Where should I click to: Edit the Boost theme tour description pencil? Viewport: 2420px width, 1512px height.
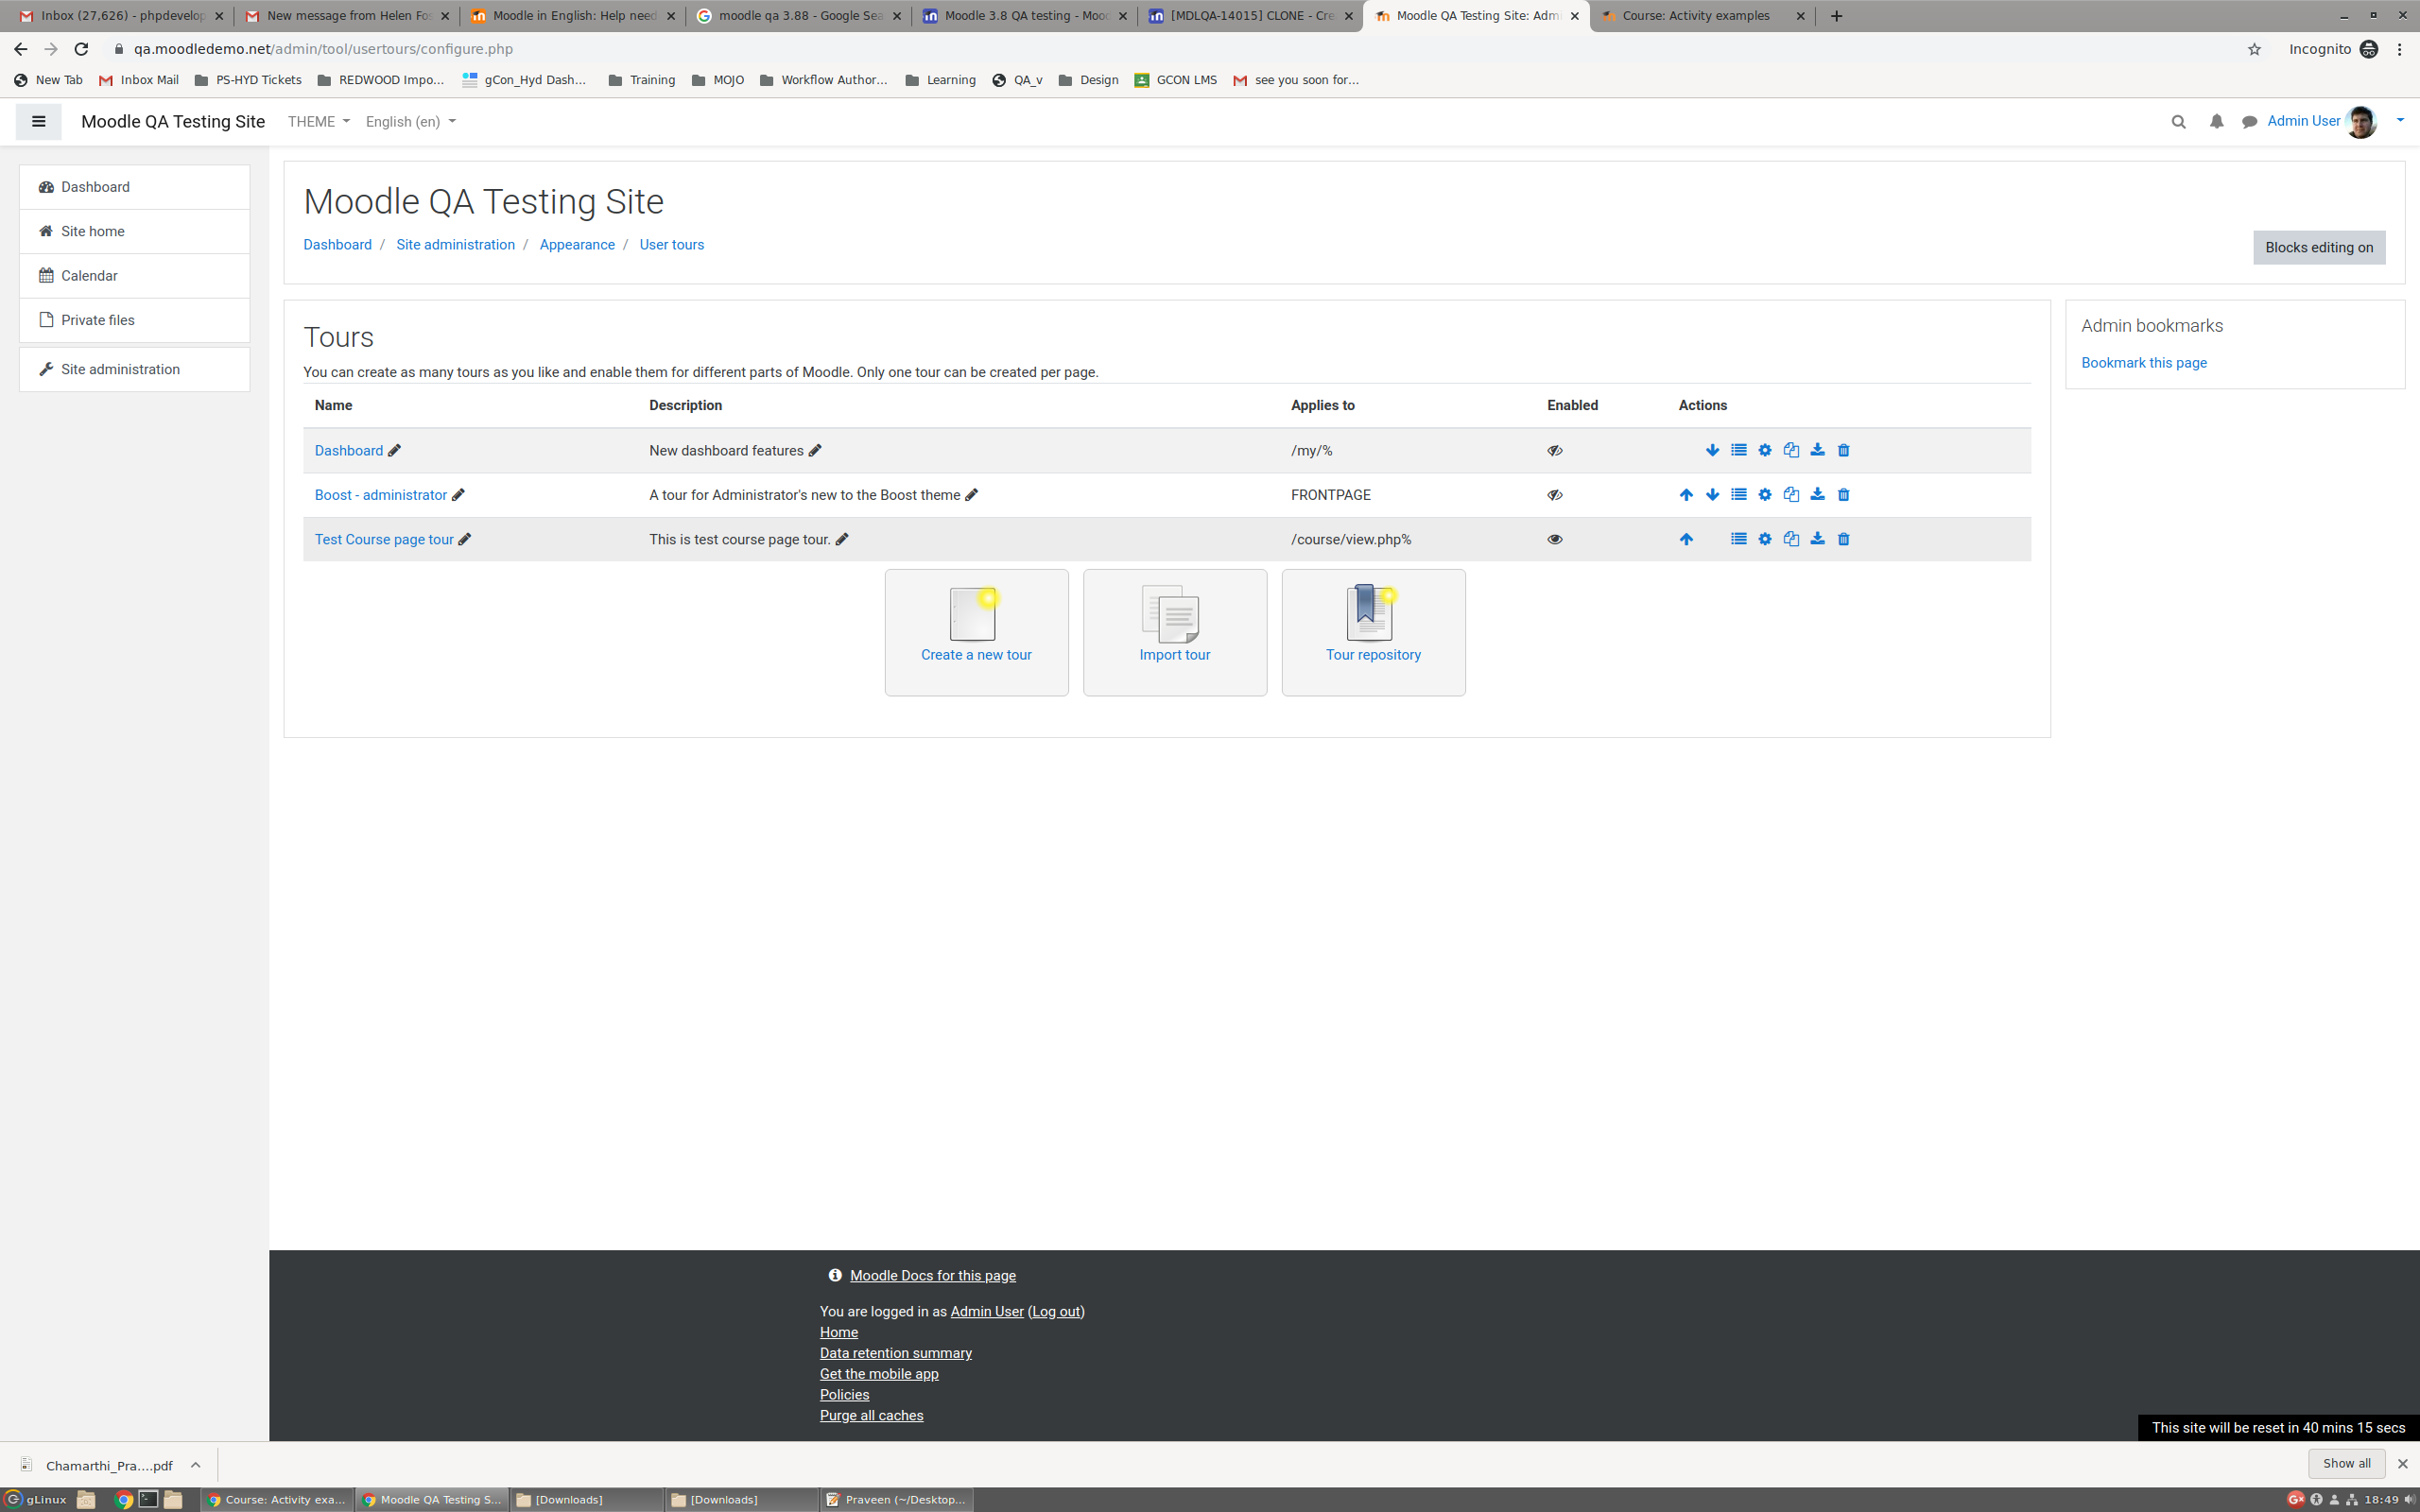click(971, 495)
